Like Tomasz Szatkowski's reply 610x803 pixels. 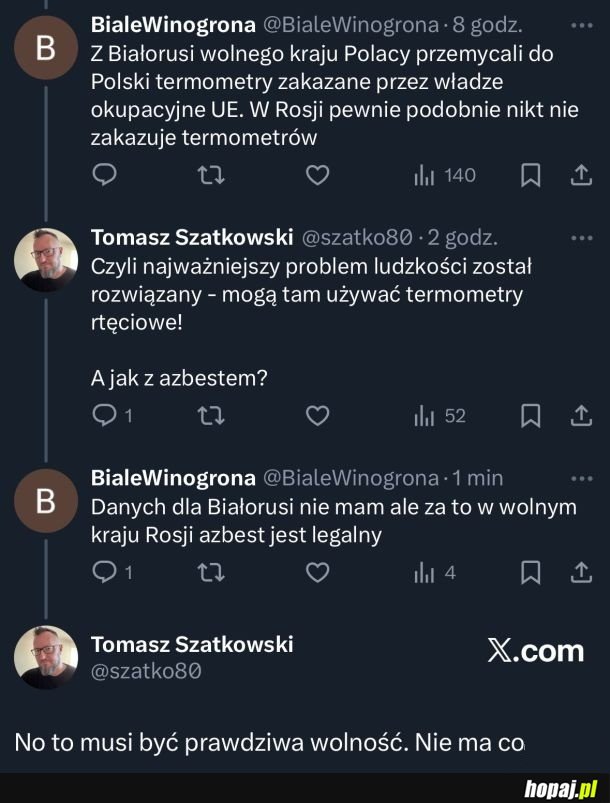[x=316, y=415]
